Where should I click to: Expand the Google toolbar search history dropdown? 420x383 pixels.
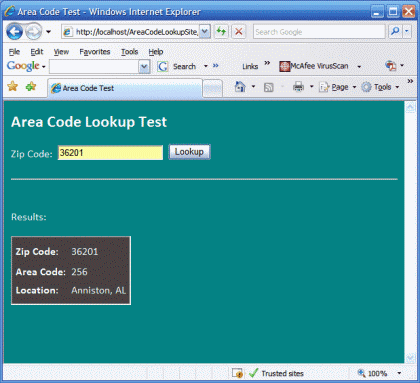point(144,67)
